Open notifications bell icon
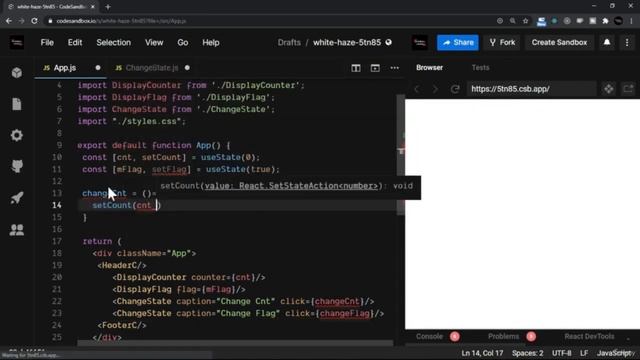640x360 pixels. [x=607, y=42]
